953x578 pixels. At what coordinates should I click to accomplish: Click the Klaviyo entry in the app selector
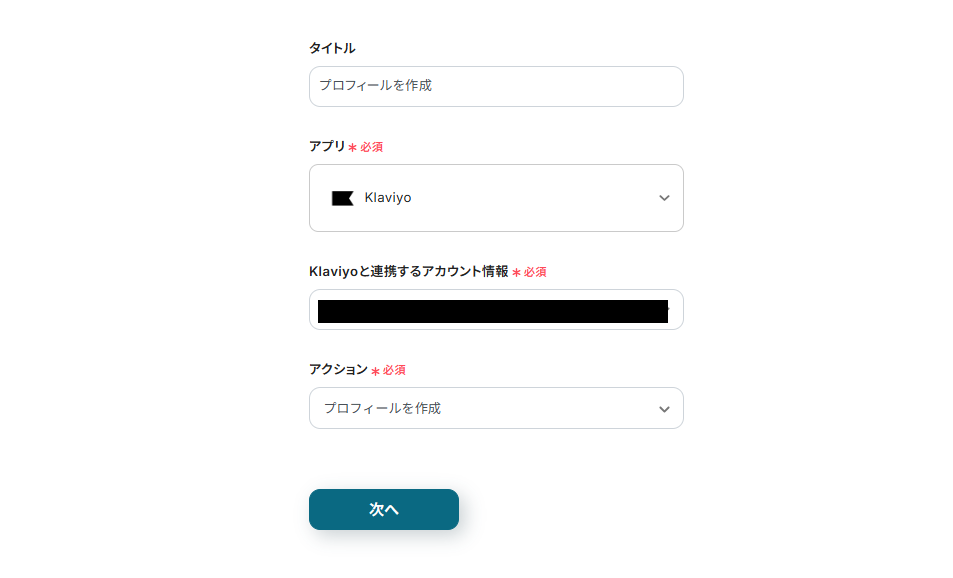click(387, 197)
